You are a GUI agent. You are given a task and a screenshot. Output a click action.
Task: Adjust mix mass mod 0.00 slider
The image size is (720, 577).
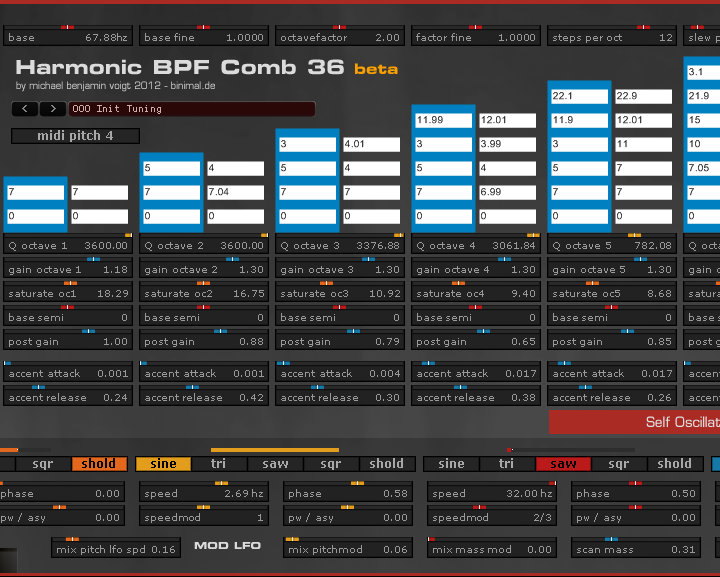click(x=492, y=548)
